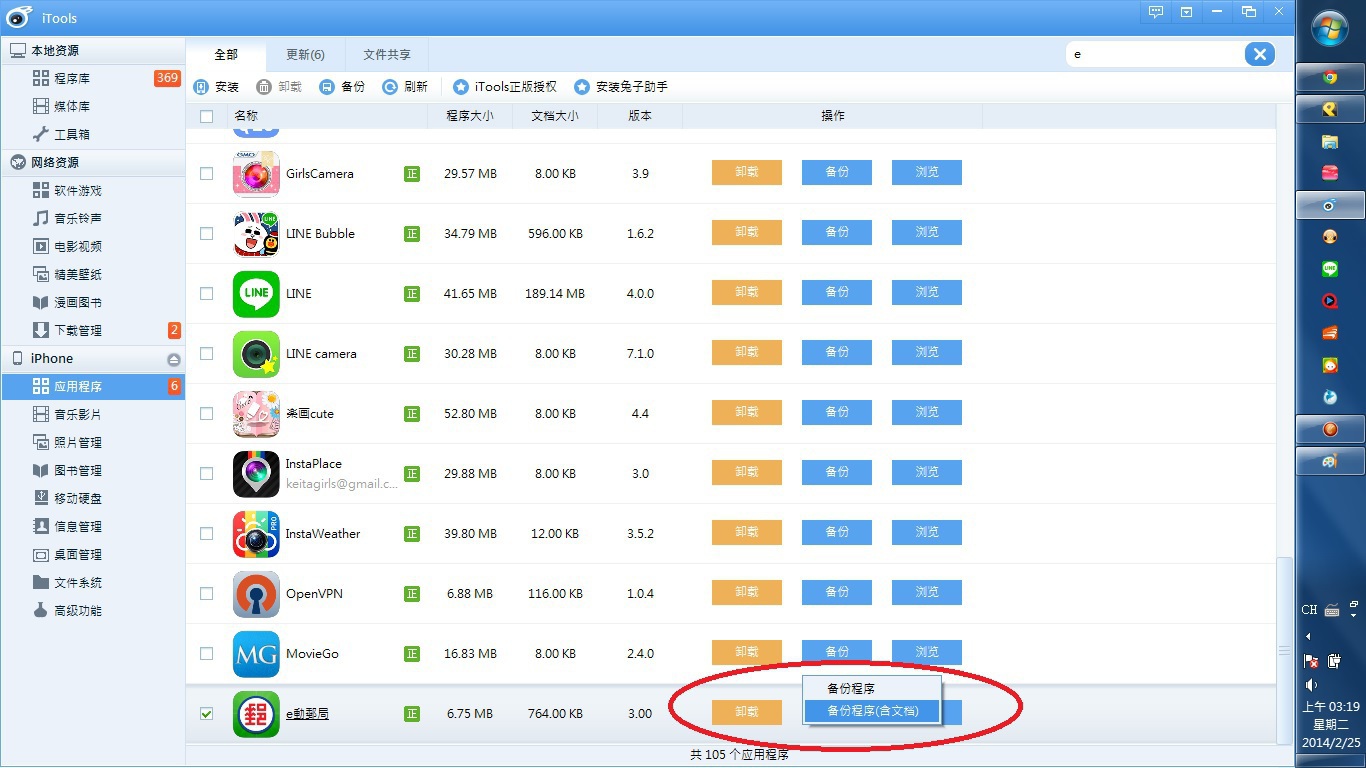Sort by 版本 column header
This screenshot has height=768, width=1366.
tap(640, 116)
